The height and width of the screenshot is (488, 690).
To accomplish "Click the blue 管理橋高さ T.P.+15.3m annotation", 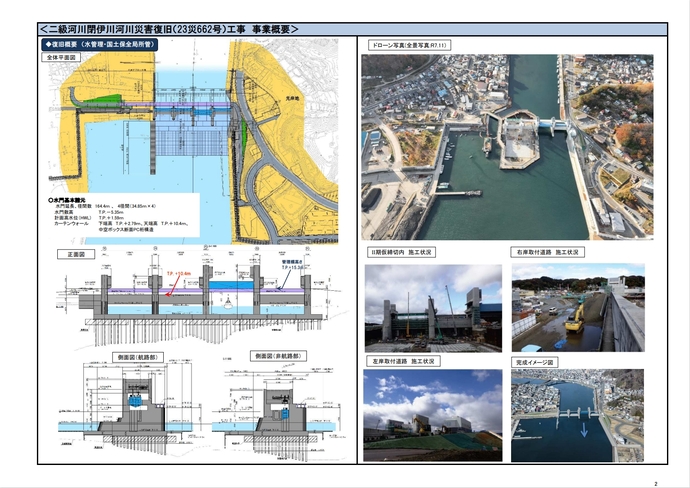I will [292, 264].
